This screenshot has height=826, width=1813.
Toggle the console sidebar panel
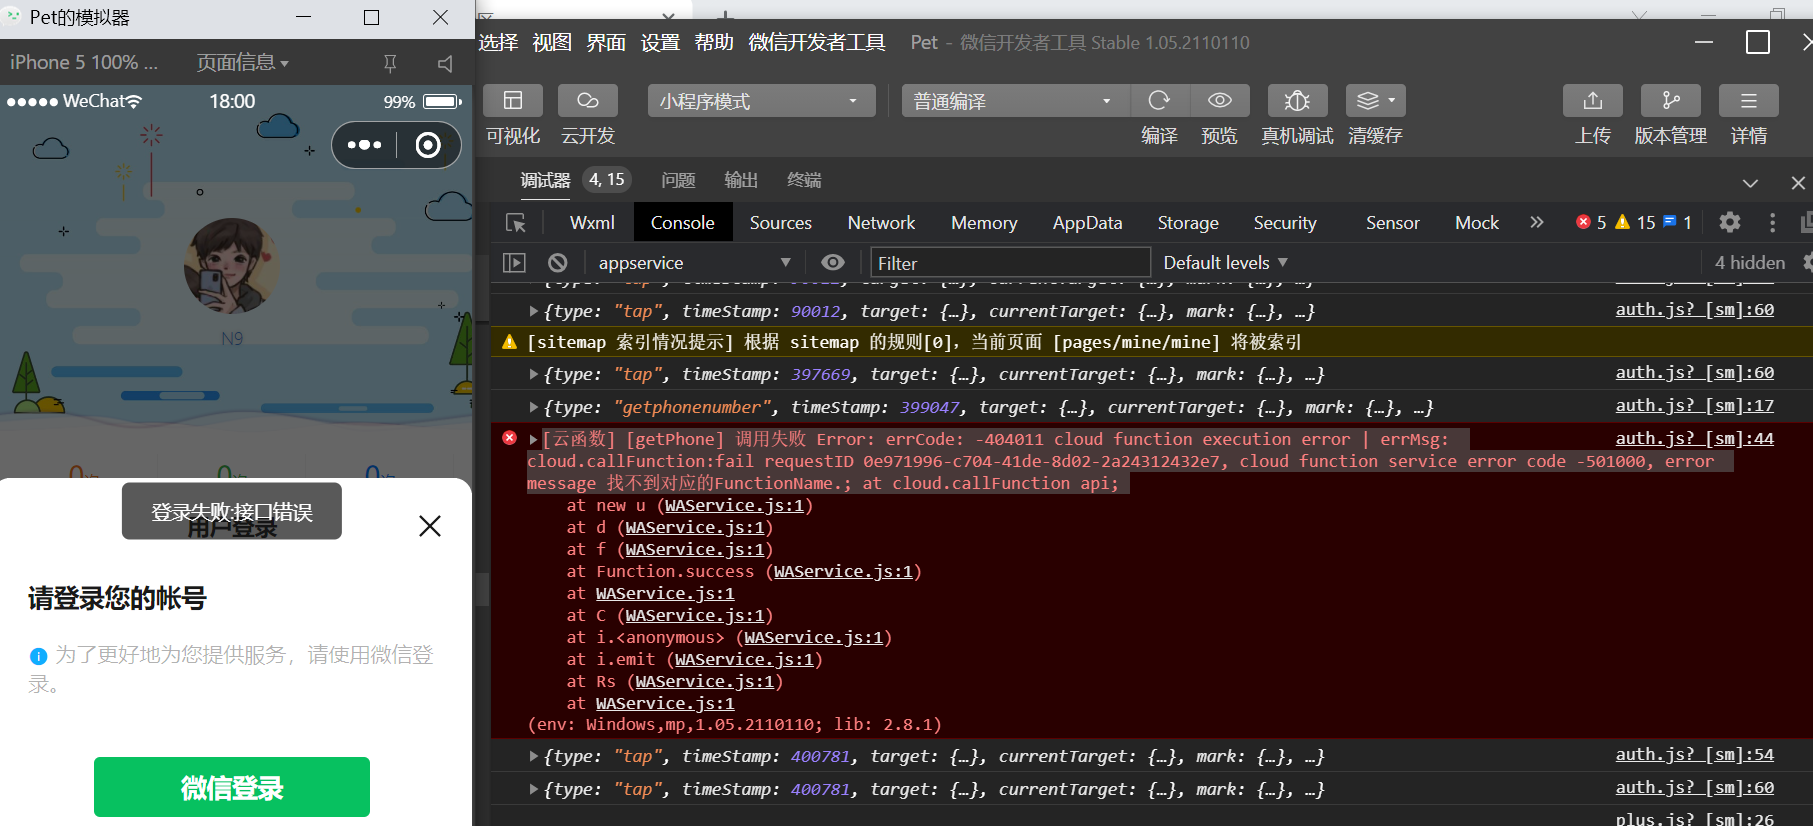514,263
